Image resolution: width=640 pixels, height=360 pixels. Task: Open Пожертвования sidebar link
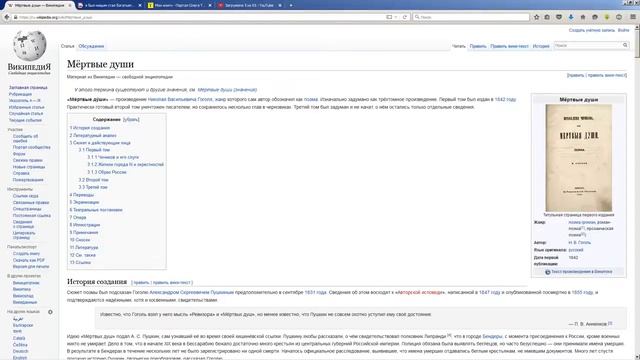pos(28,180)
